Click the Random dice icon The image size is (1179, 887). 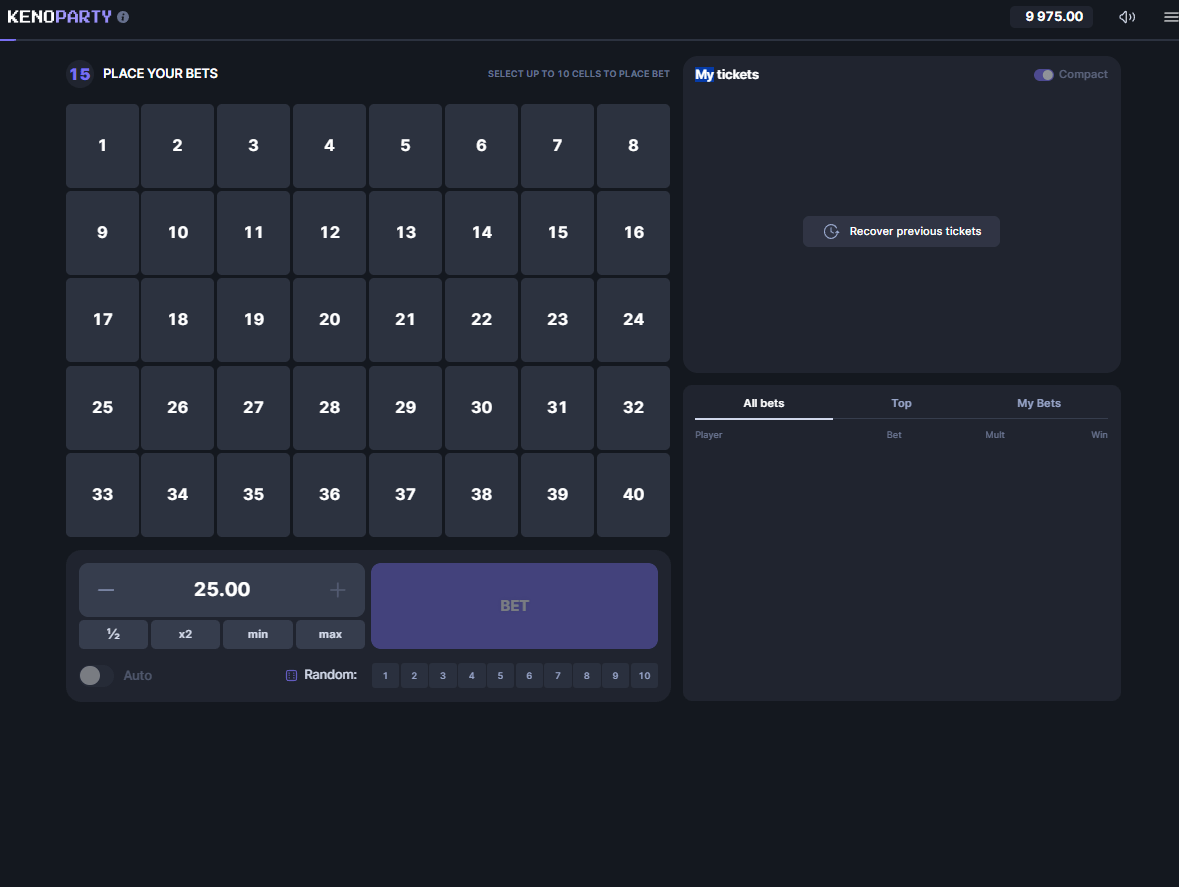tap(292, 676)
